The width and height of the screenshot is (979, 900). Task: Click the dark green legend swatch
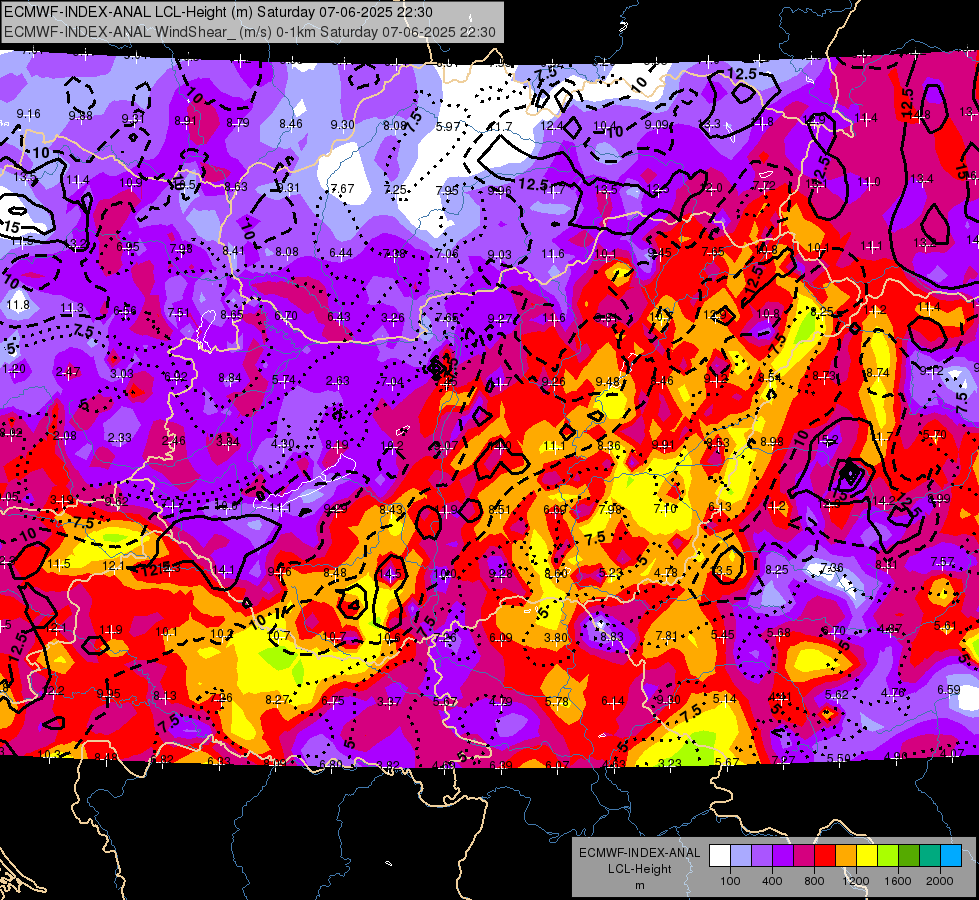909,856
